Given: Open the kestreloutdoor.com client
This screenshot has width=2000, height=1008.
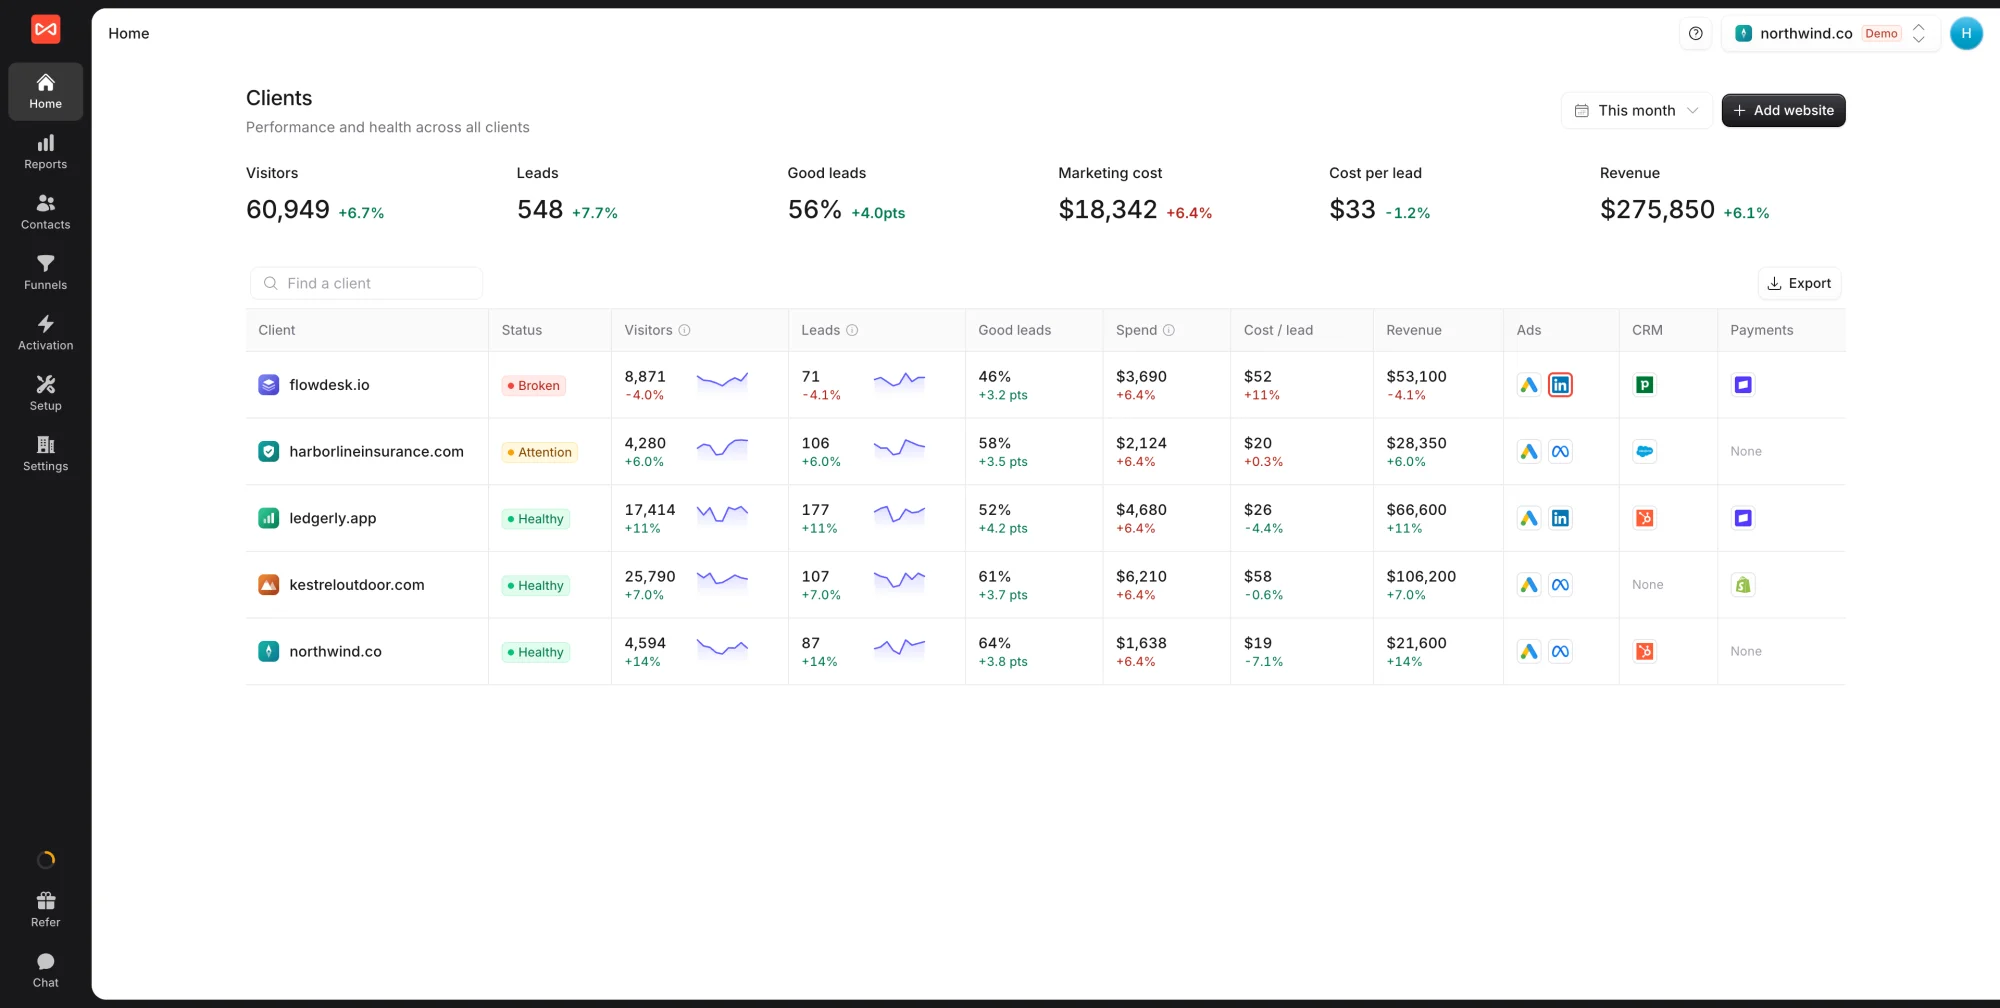Looking at the screenshot, I should 357,585.
